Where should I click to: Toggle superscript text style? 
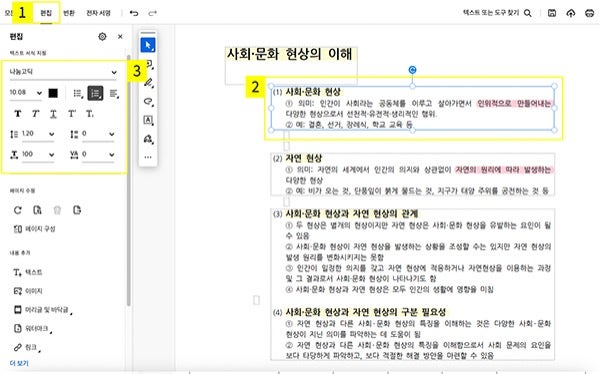[x=72, y=114]
